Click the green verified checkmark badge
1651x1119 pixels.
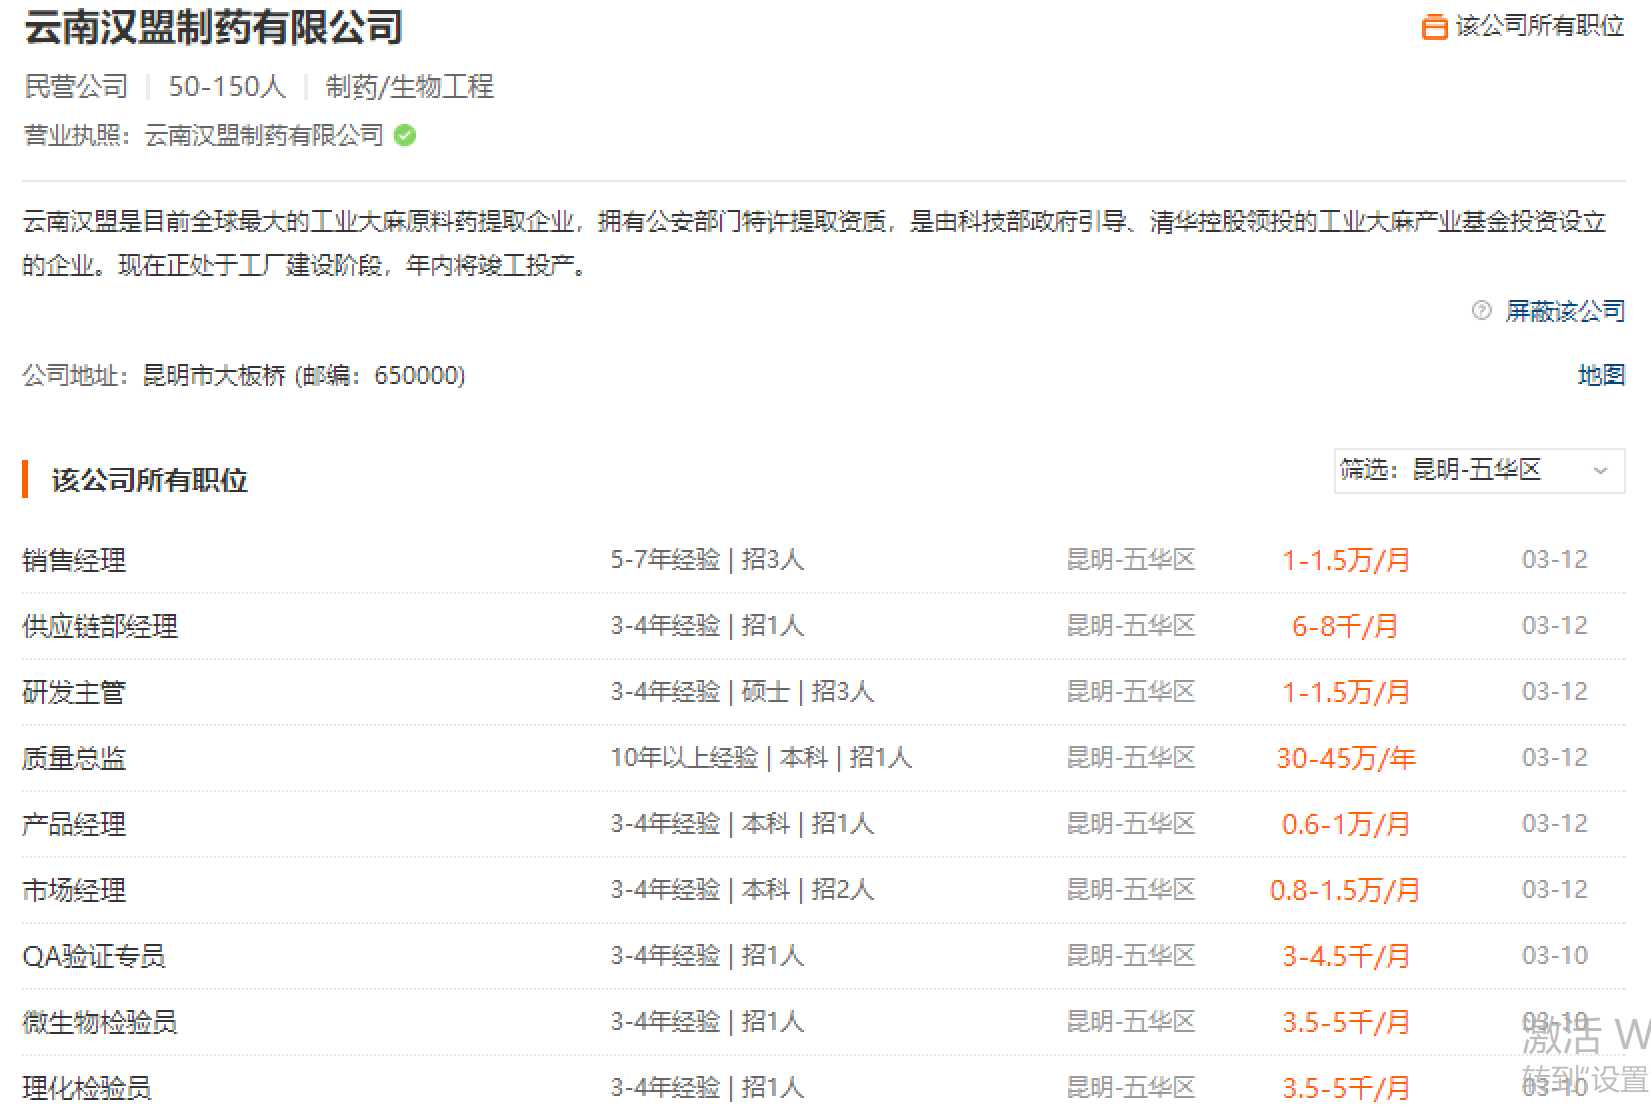pyautogui.click(x=405, y=135)
